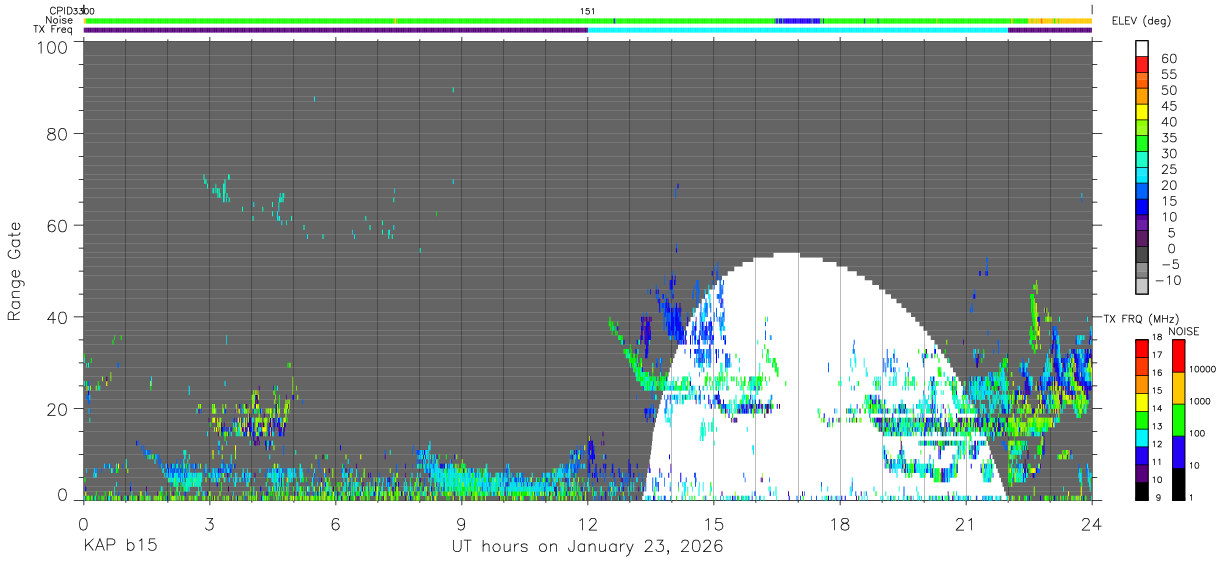Click the "24" tick on the UT hours axis
The image size is (1228, 567).
(x=1092, y=523)
